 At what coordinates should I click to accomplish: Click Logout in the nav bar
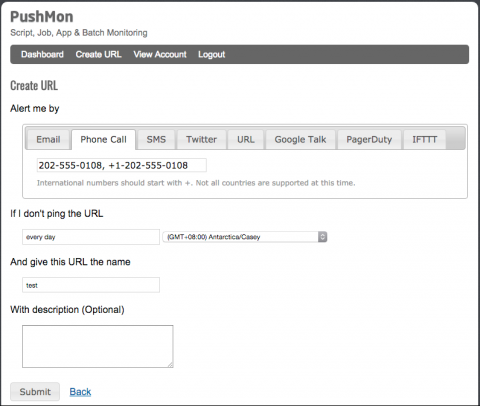[x=212, y=54]
